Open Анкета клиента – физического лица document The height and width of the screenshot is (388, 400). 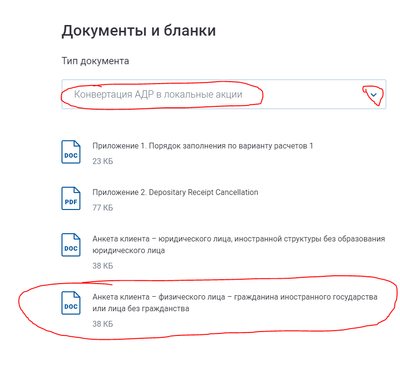click(x=235, y=303)
